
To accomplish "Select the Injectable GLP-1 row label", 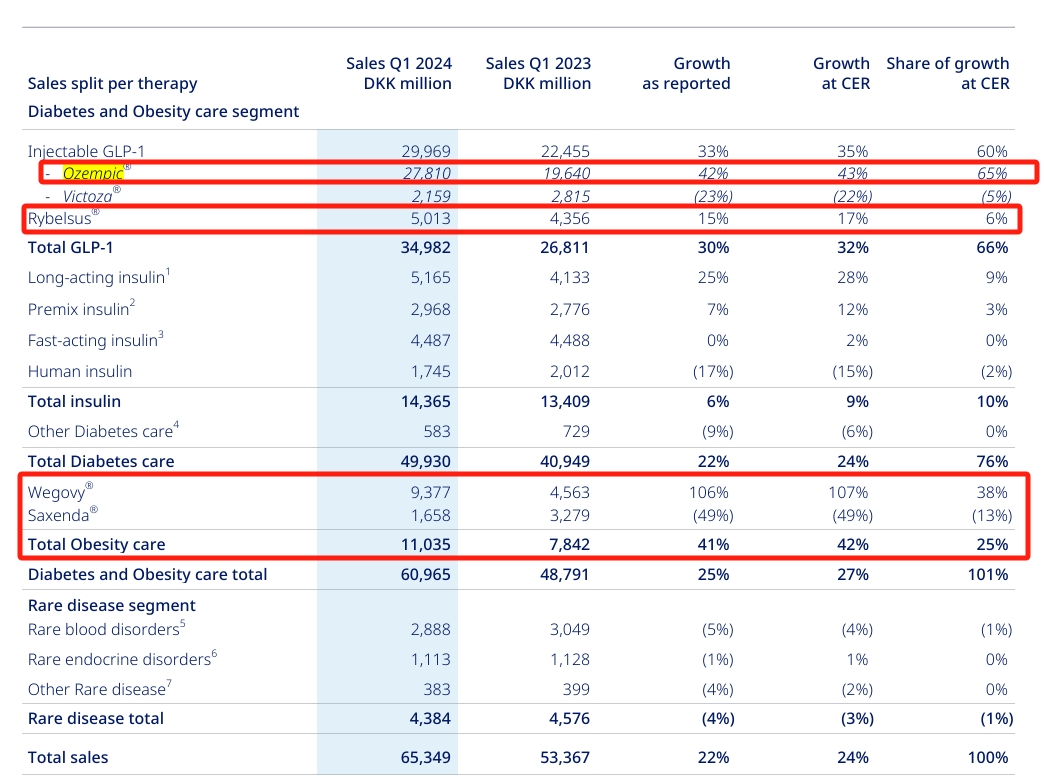I will pyautogui.click(x=86, y=151).
